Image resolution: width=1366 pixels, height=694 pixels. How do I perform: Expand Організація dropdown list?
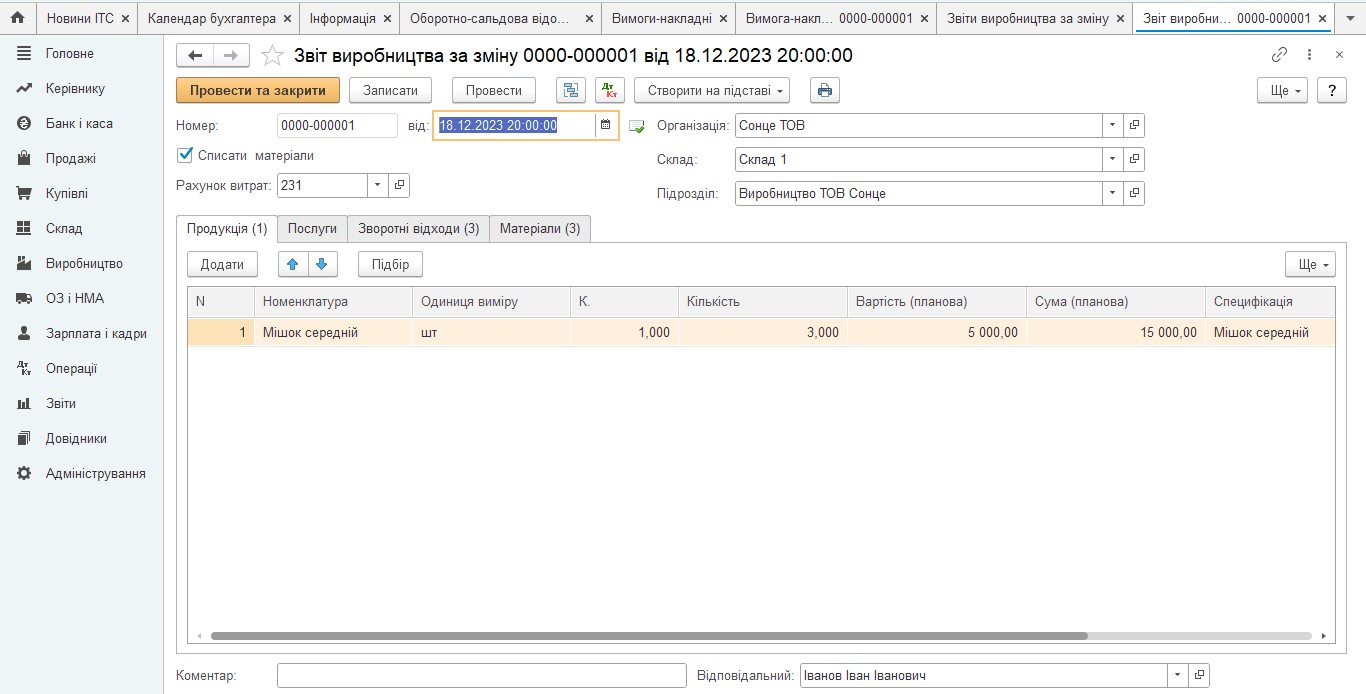pos(1113,126)
